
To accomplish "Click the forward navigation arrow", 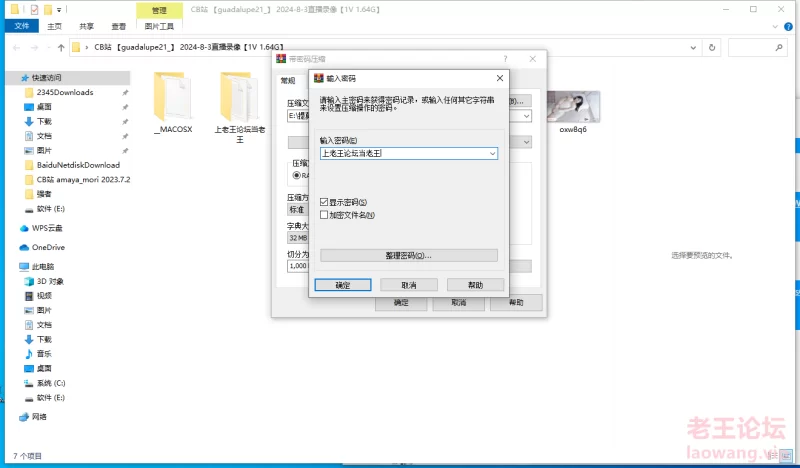I will [x=34, y=47].
